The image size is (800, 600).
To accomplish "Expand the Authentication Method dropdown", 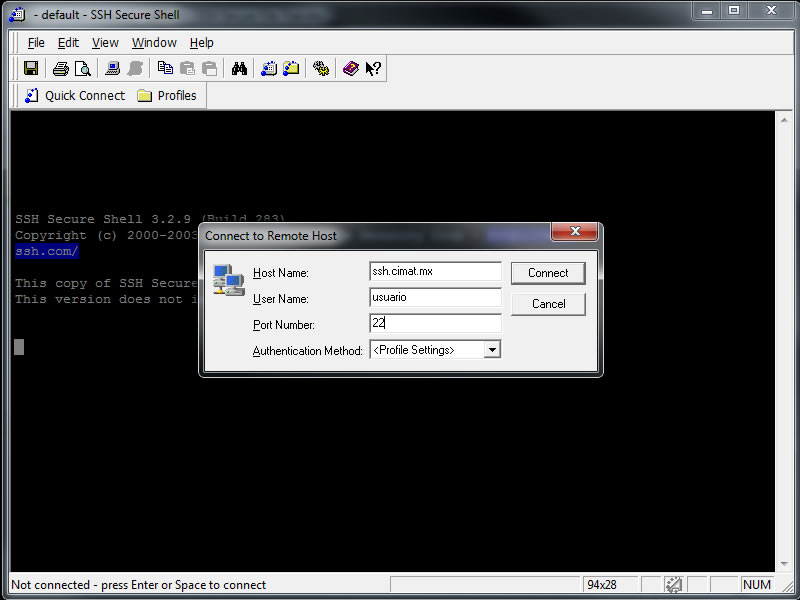I will [492, 350].
